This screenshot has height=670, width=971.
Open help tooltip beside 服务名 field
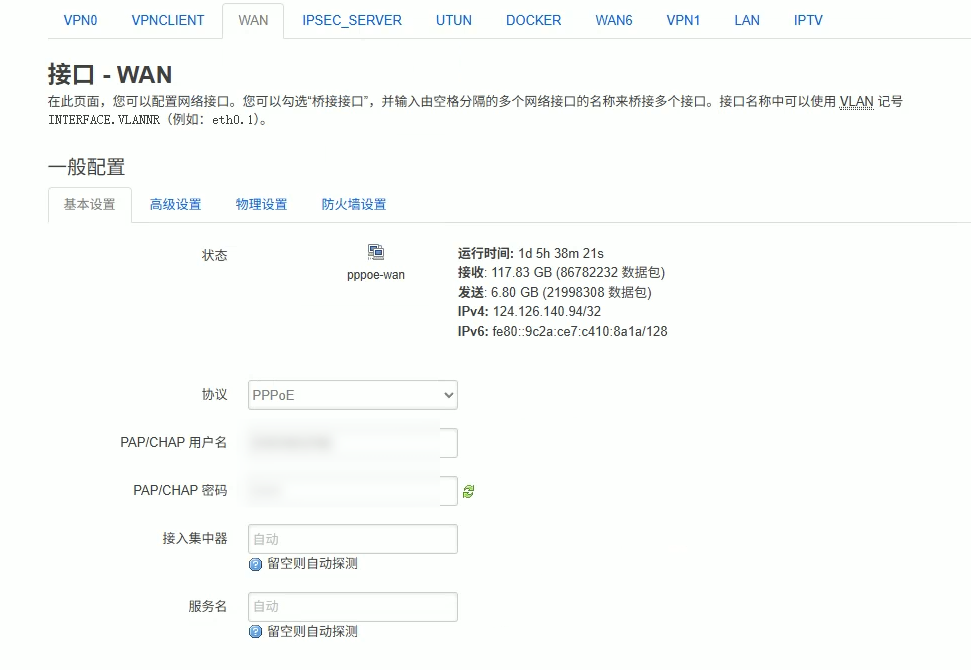(x=257, y=631)
